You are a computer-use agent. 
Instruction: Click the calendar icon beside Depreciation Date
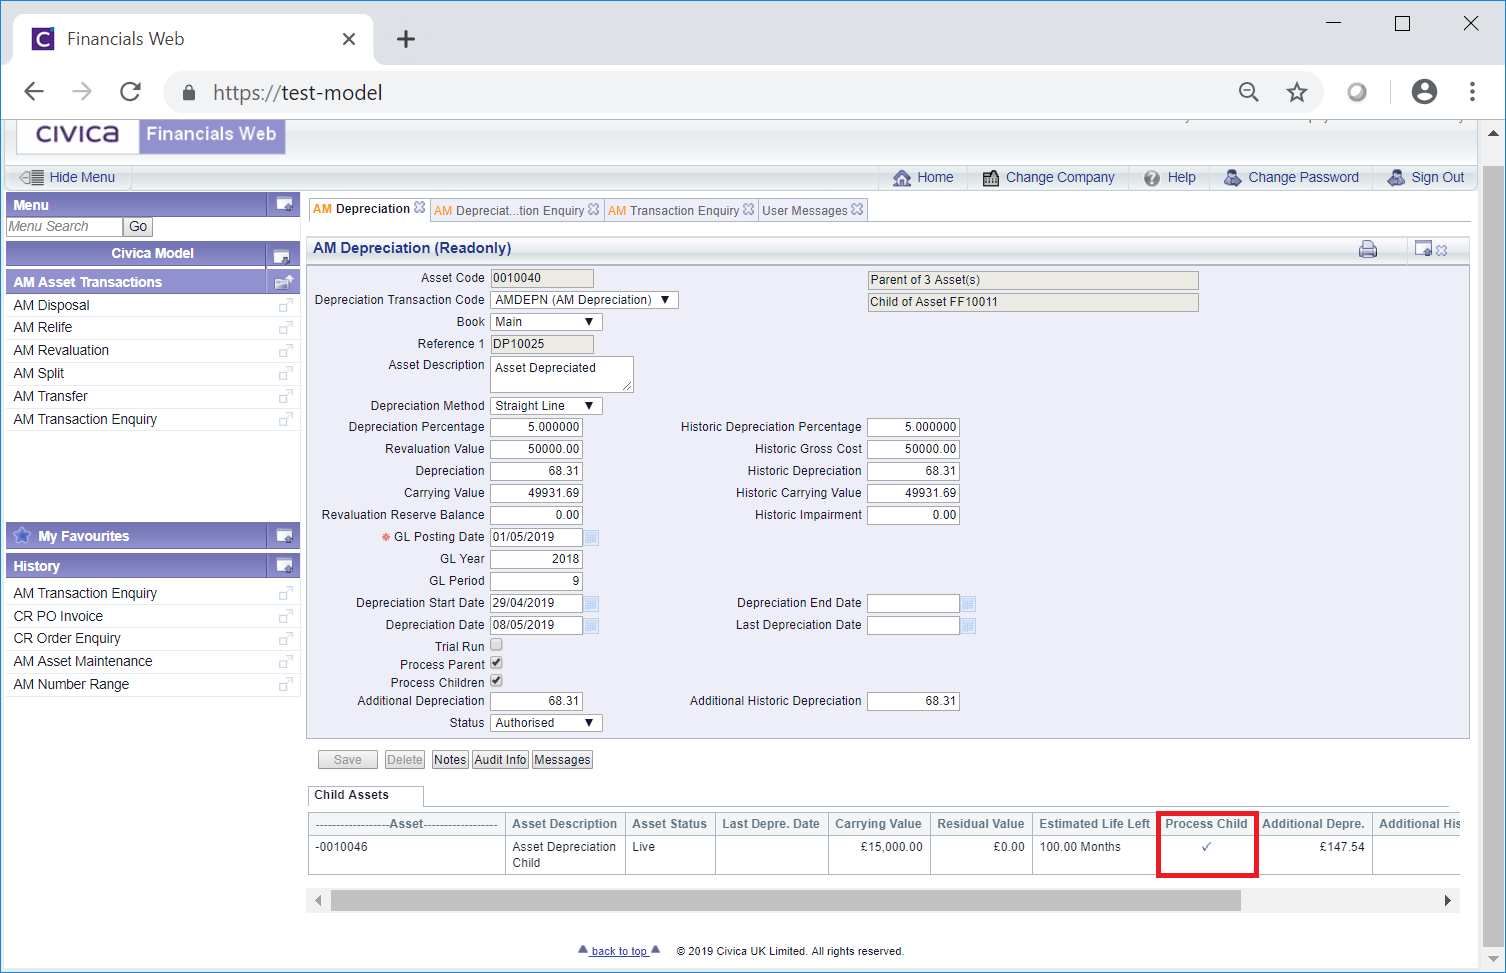point(591,626)
